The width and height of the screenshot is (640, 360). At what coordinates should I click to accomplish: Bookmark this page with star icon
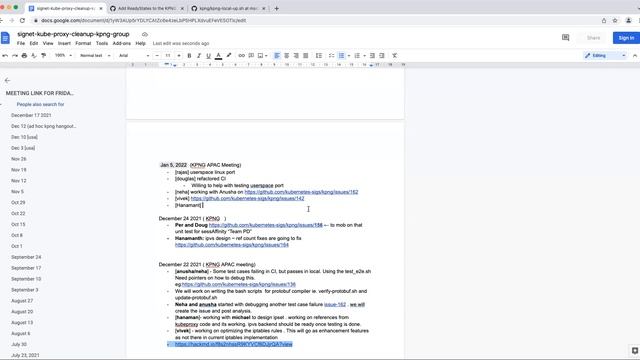click(x=615, y=20)
